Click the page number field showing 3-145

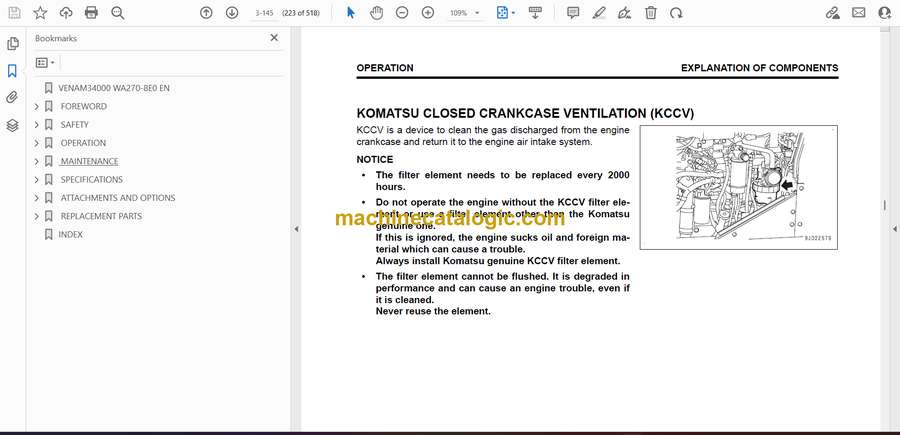tap(264, 13)
